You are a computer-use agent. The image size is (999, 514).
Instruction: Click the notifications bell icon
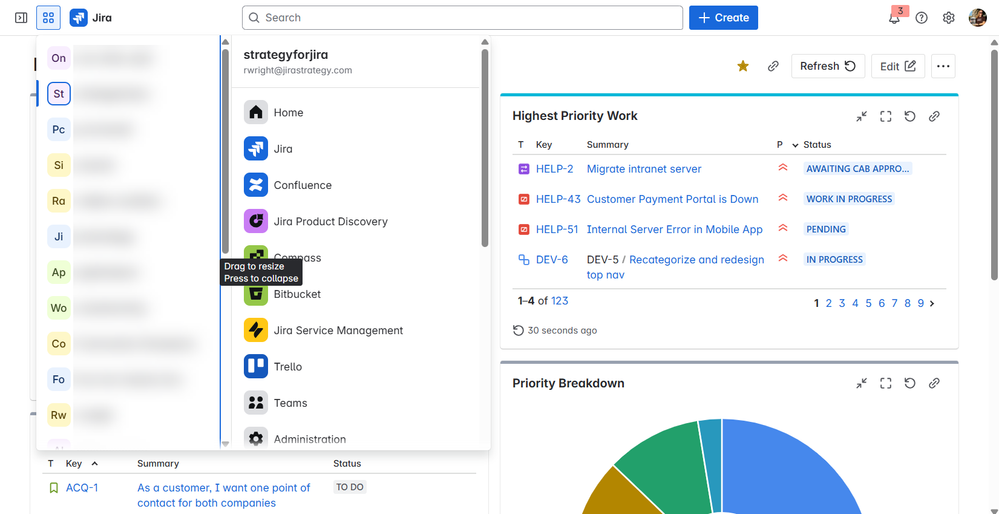point(894,18)
